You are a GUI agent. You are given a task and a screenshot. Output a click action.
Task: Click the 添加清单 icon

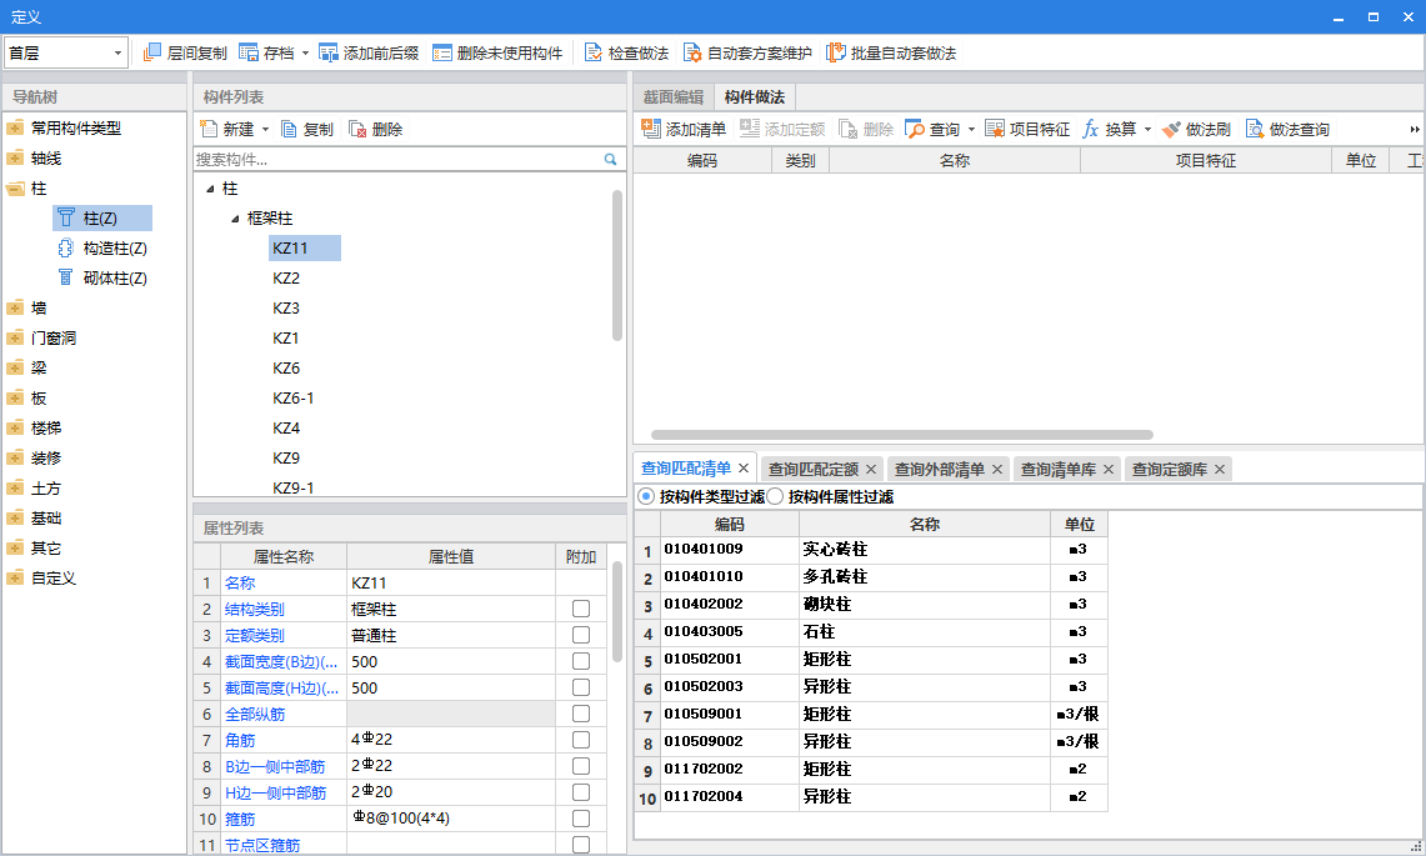click(651, 128)
